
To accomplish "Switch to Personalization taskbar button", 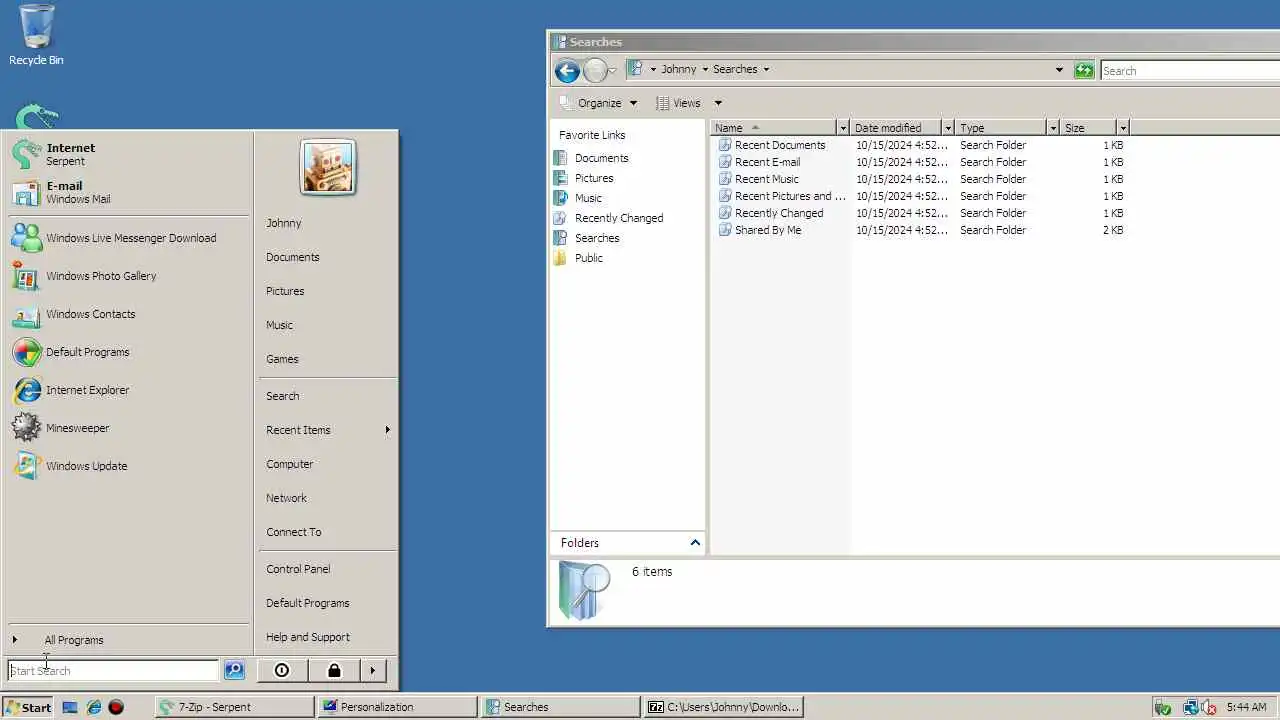I will [x=398, y=707].
